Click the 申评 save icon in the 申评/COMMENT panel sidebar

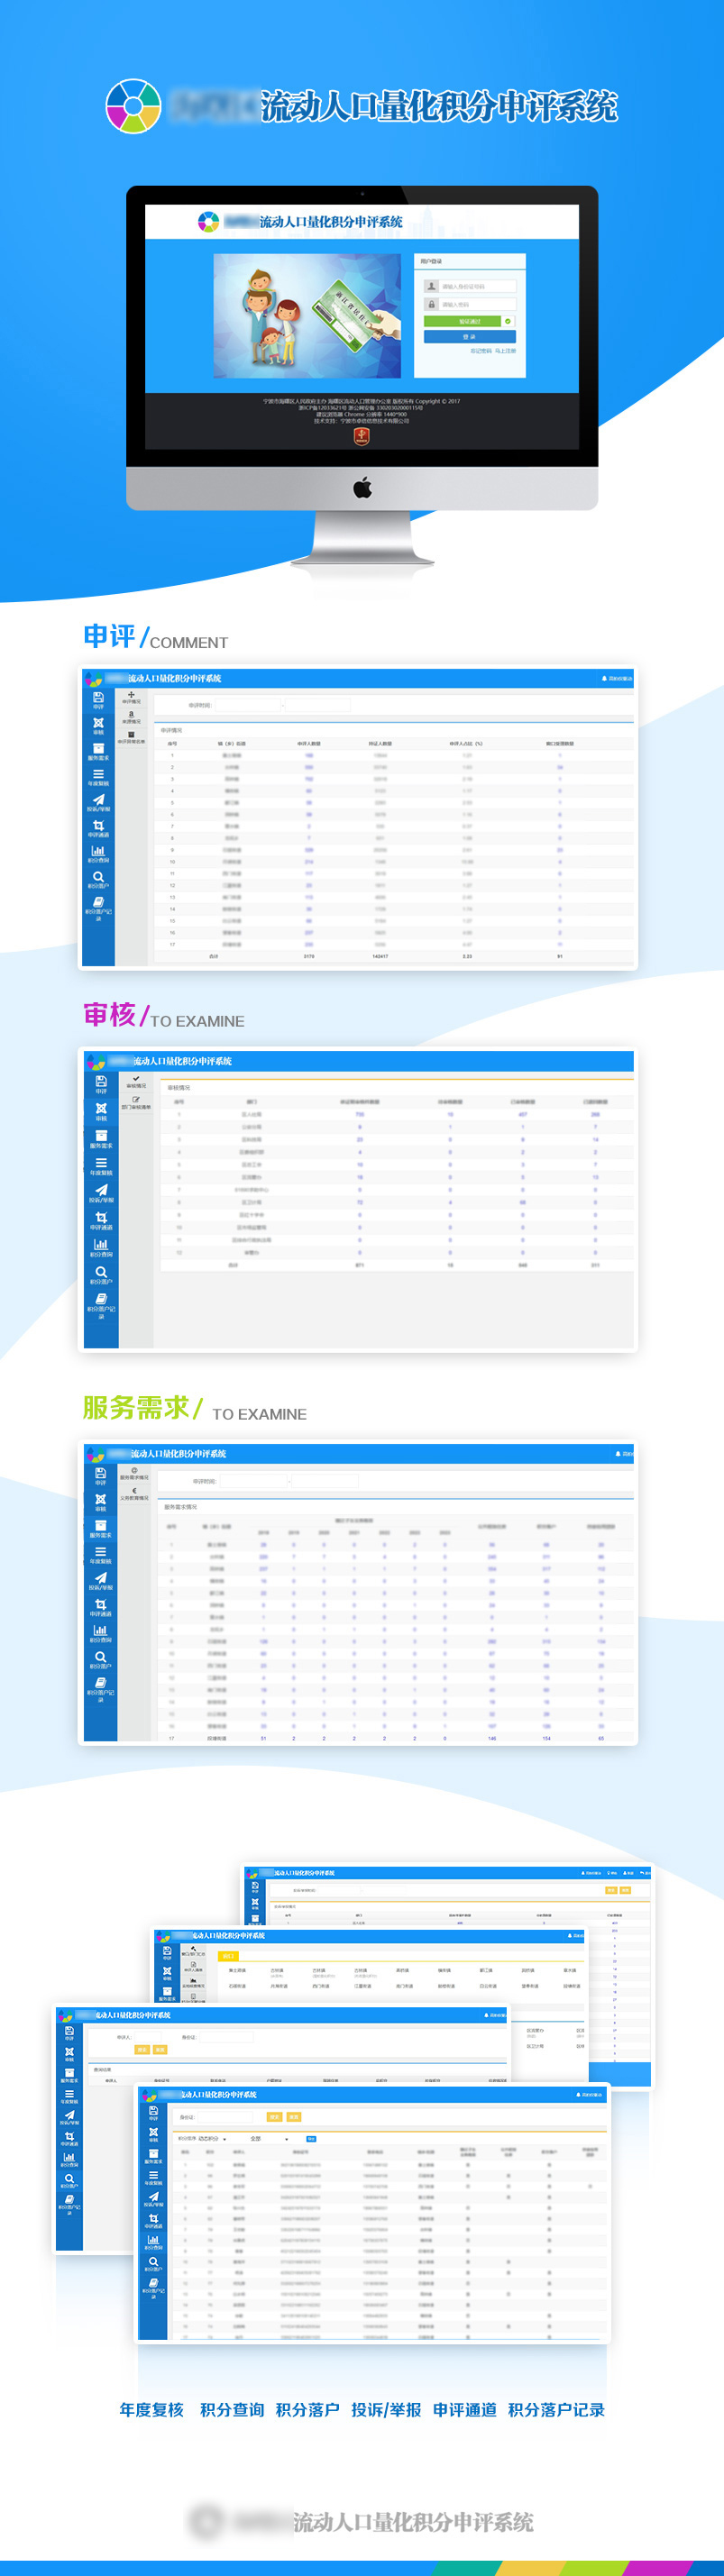coord(98,698)
